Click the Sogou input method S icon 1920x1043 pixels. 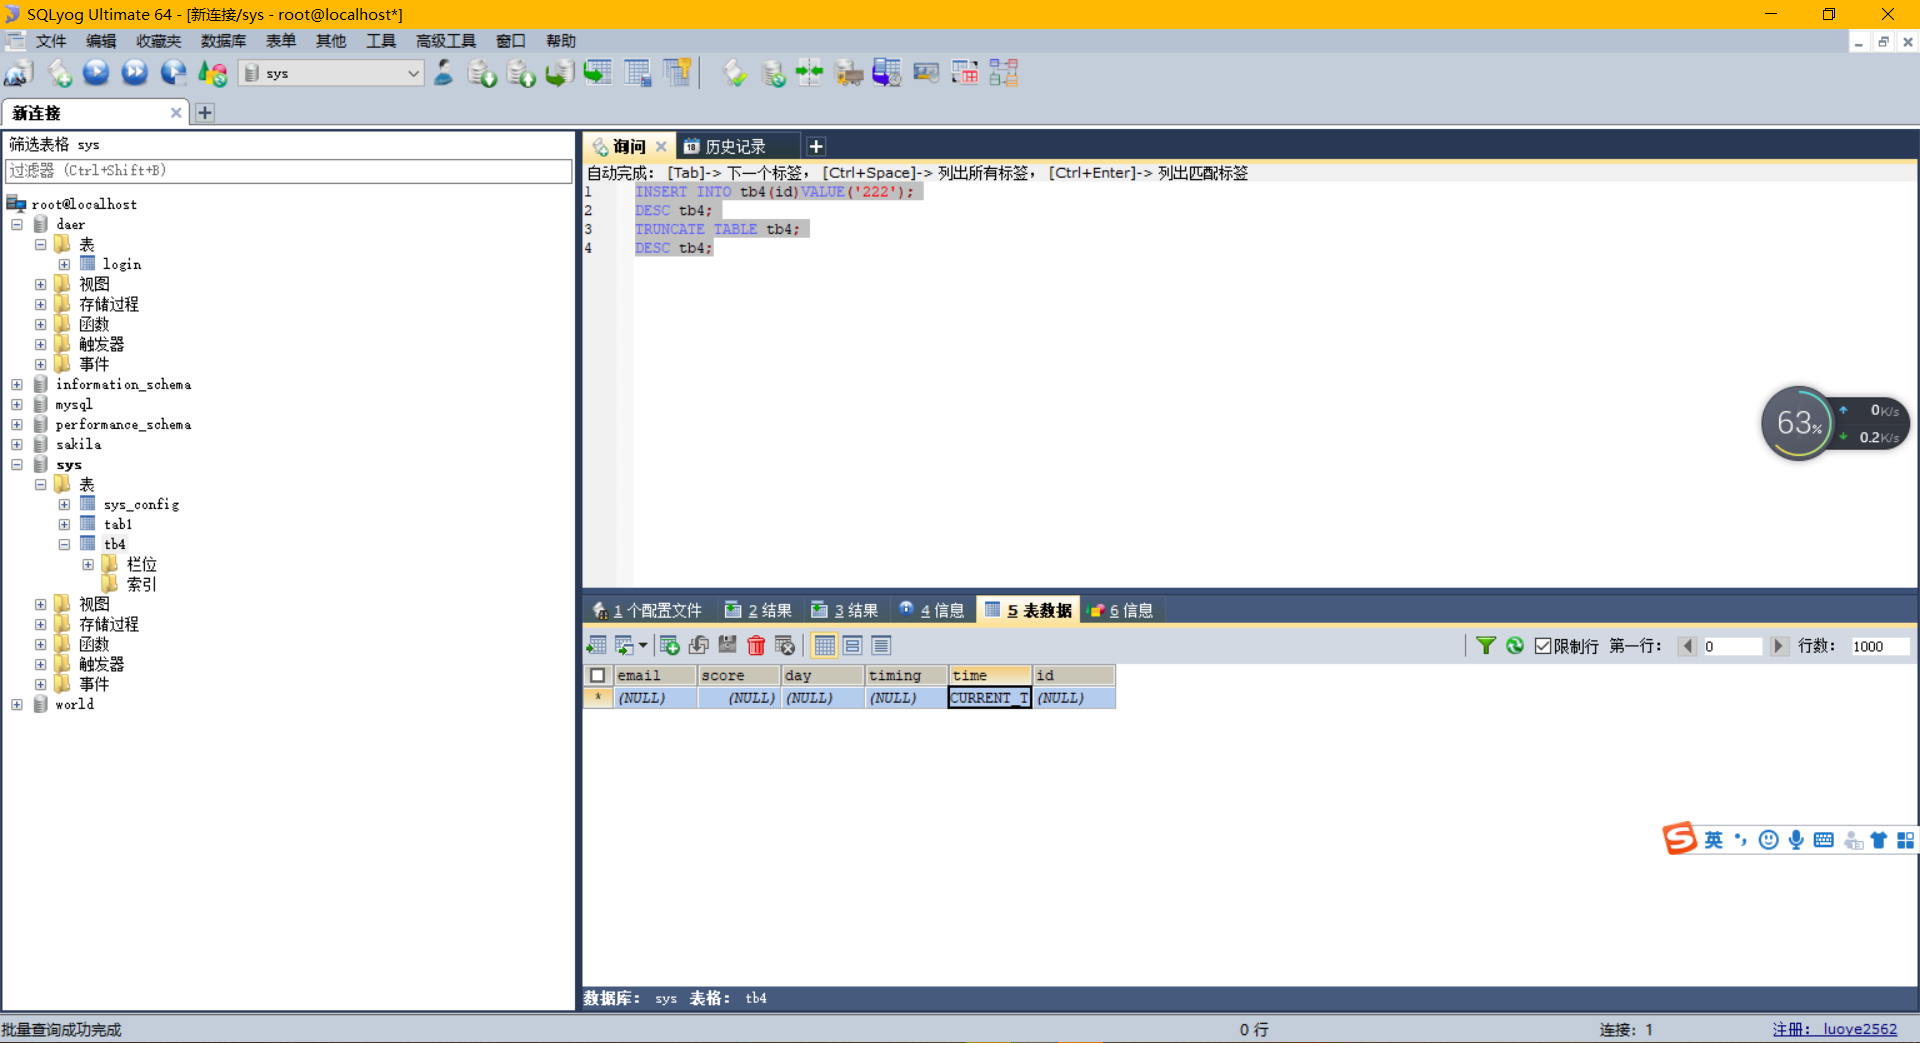tap(1680, 839)
